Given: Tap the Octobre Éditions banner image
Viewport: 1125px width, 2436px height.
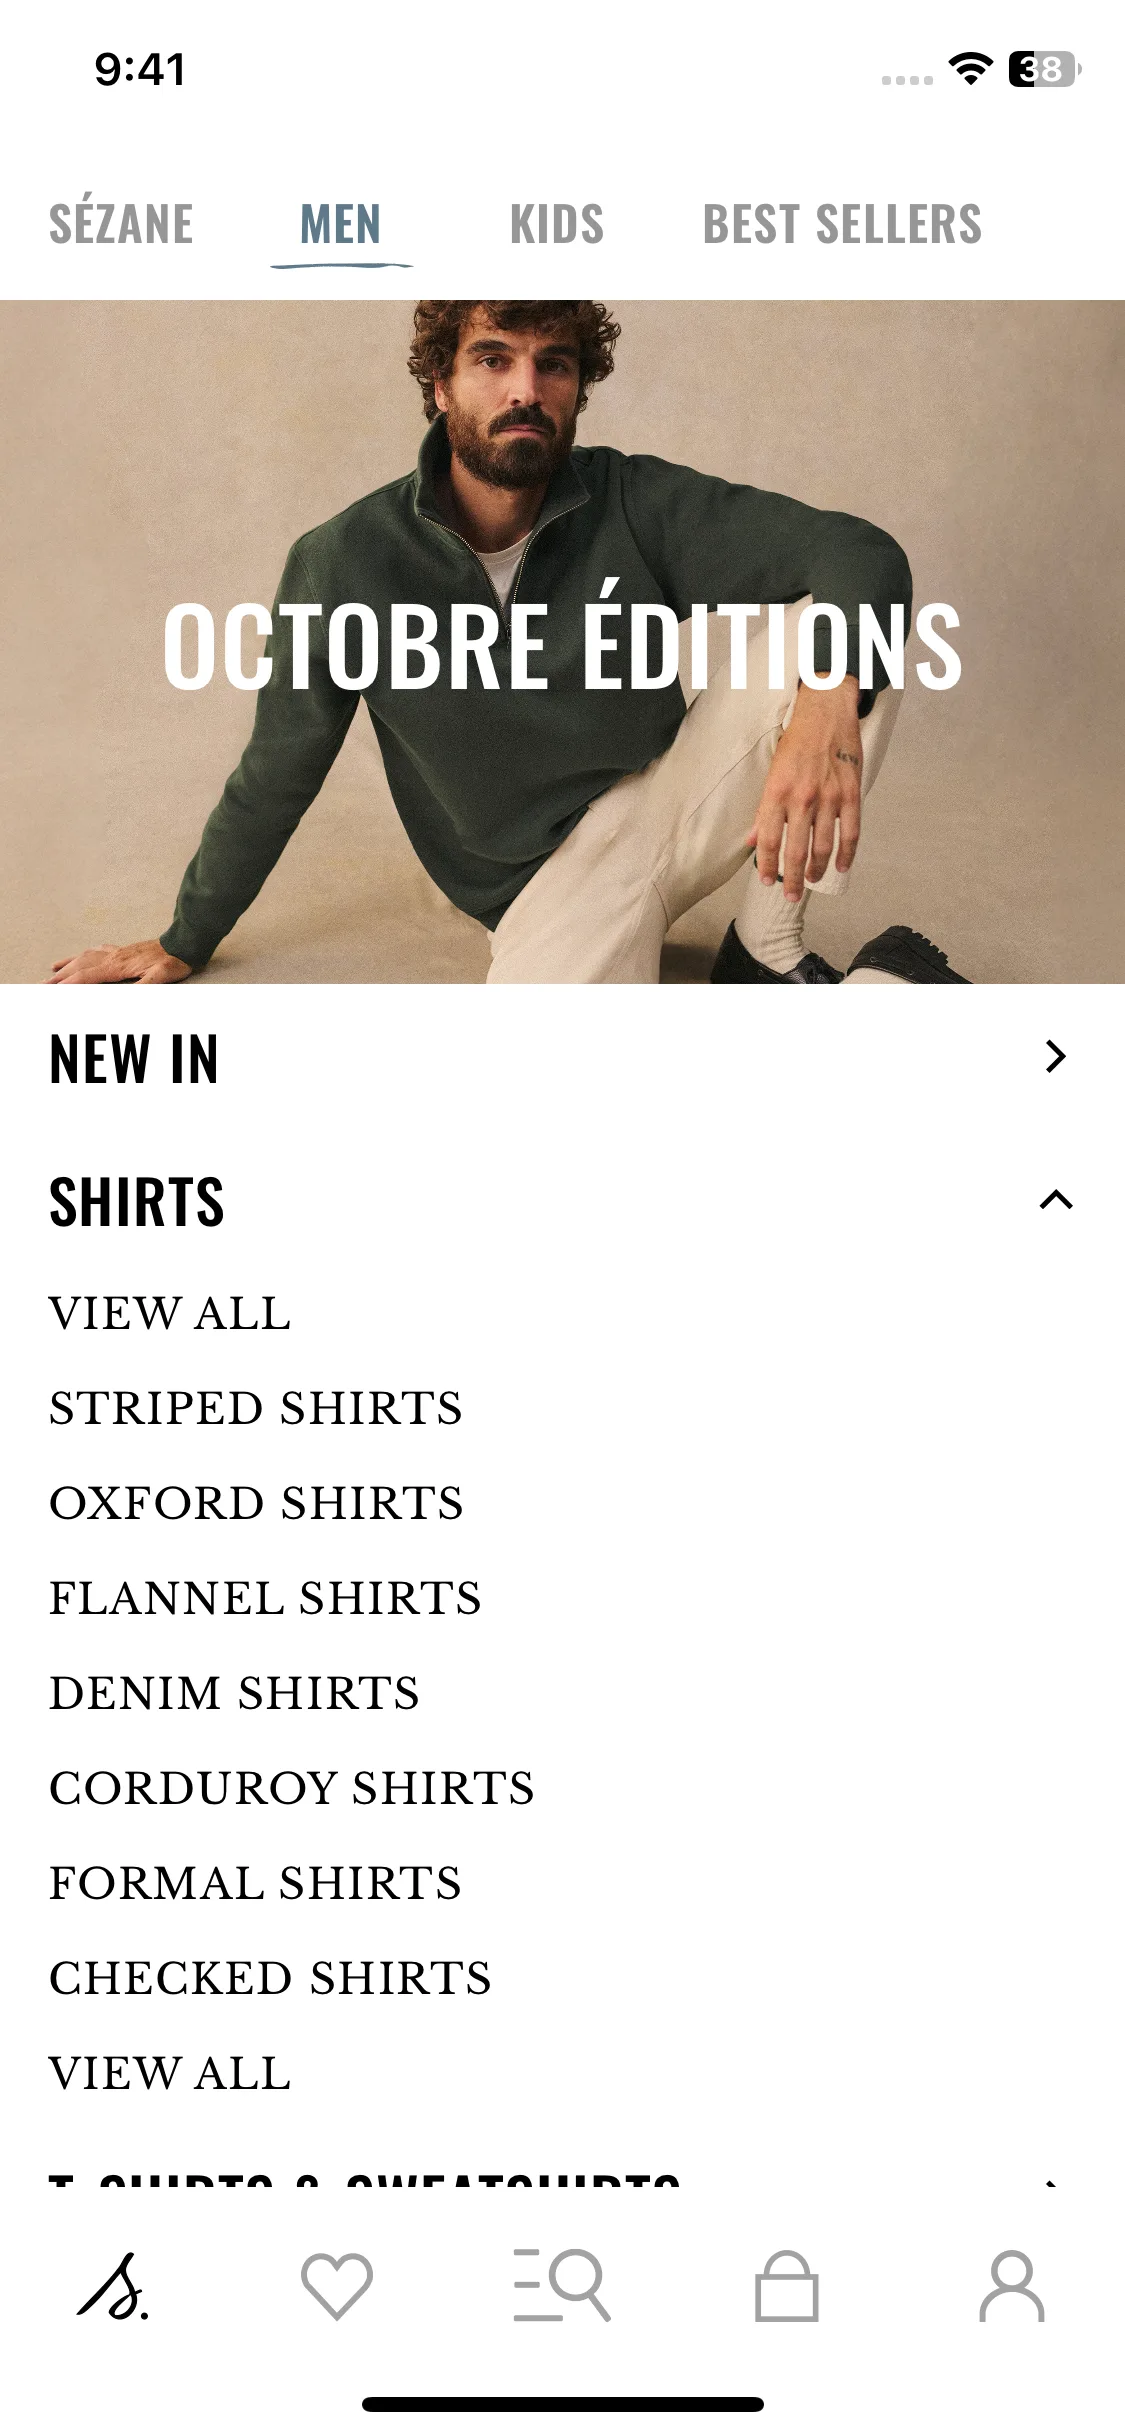Looking at the screenshot, I should [562, 642].
